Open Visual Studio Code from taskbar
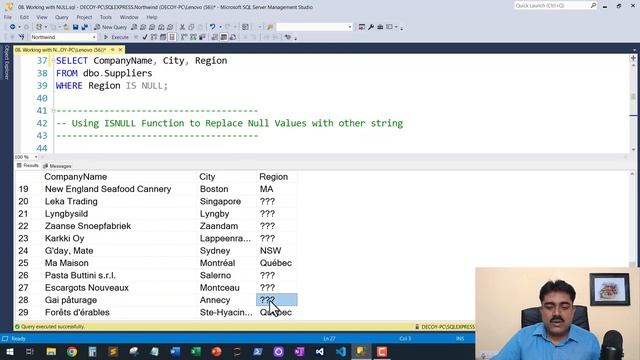The image size is (640, 360). [340, 351]
